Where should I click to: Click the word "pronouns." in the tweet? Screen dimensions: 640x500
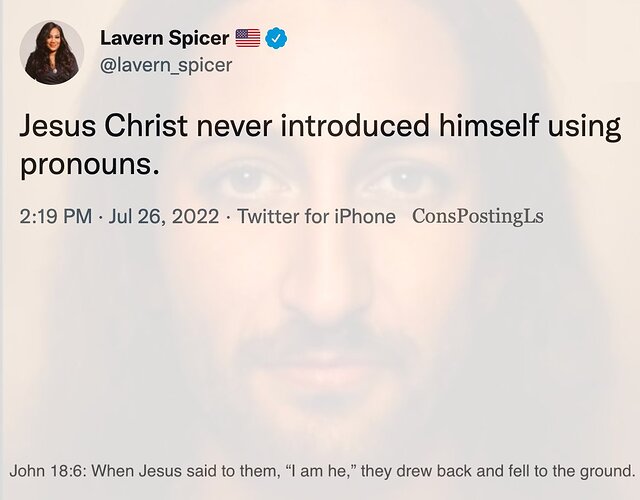pos(90,164)
